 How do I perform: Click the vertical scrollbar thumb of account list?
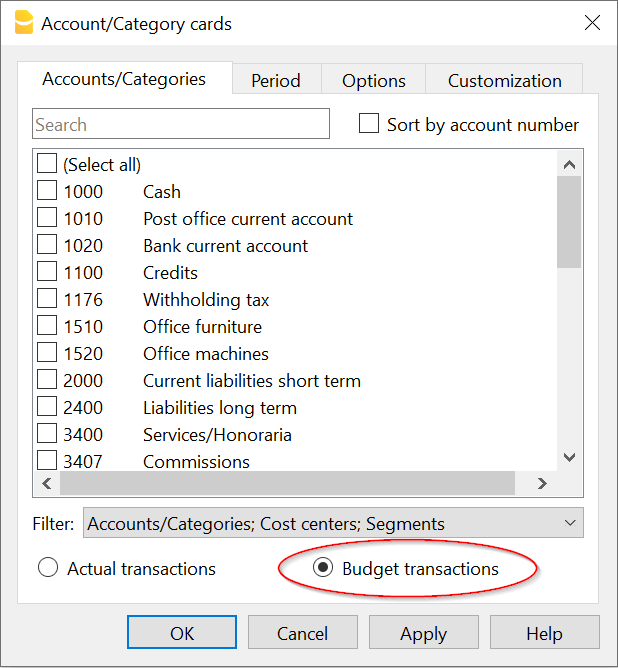[569, 222]
